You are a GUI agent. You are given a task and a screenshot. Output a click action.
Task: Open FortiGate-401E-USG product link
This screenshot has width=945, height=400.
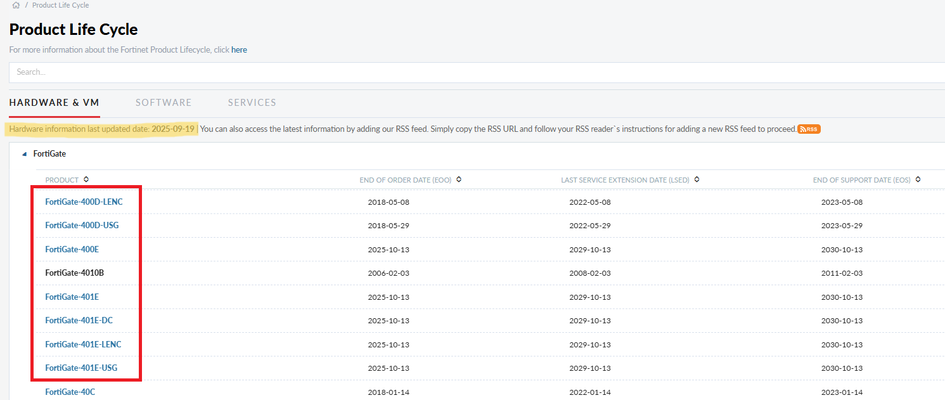point(81,367)
